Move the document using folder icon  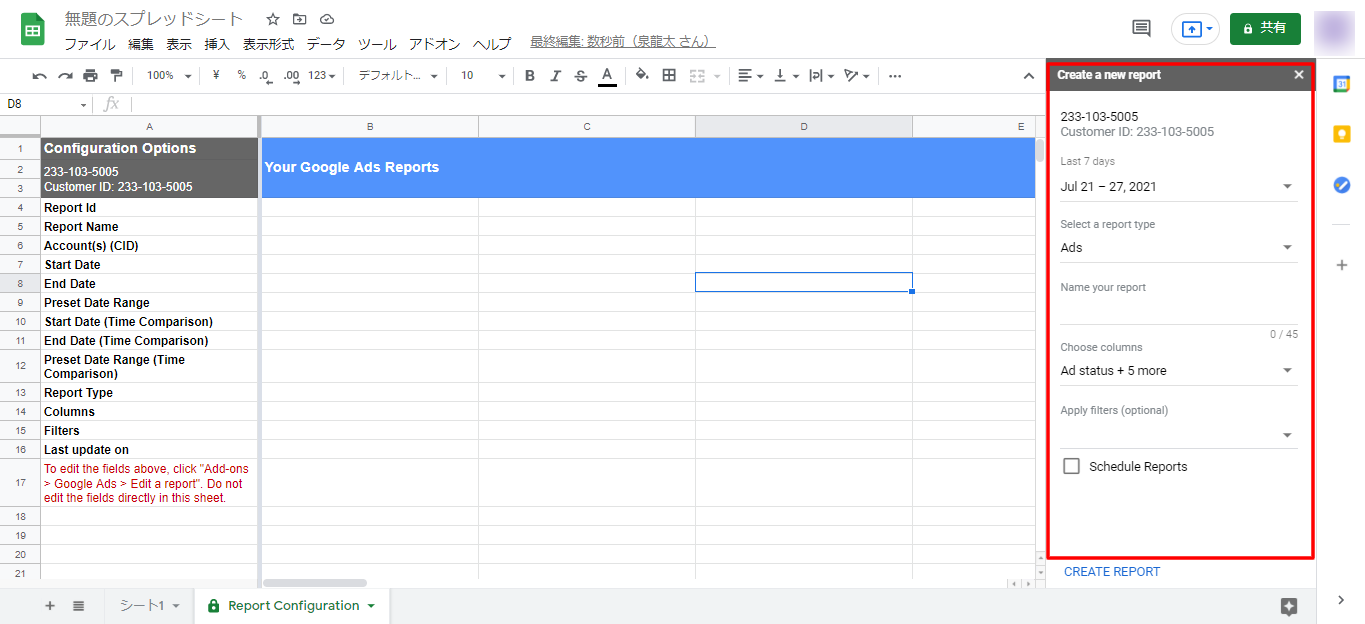(300, 19)
